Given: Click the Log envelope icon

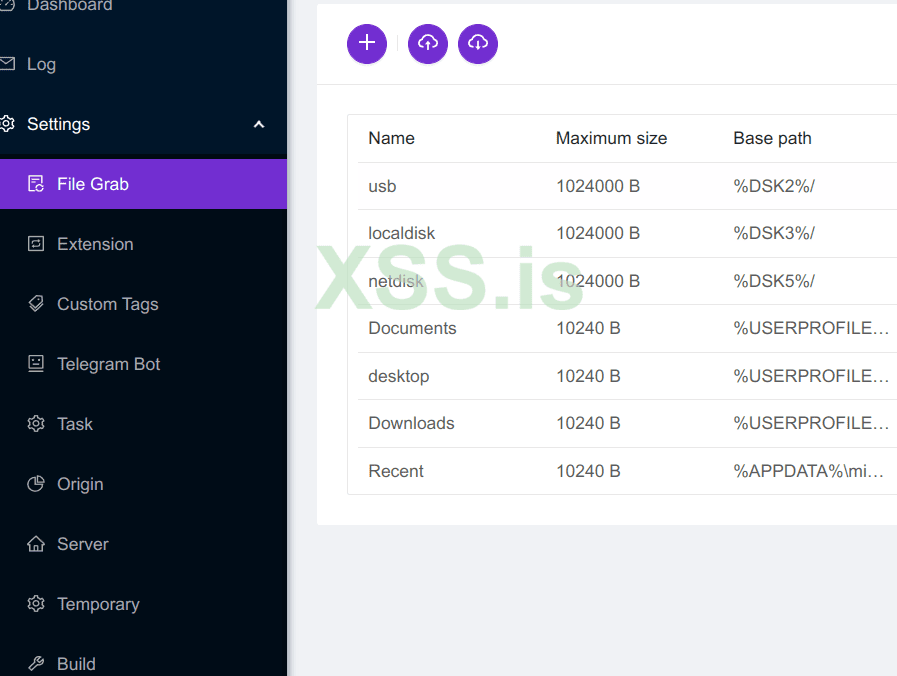Looking at the screenshot, I should click(7, 64).
